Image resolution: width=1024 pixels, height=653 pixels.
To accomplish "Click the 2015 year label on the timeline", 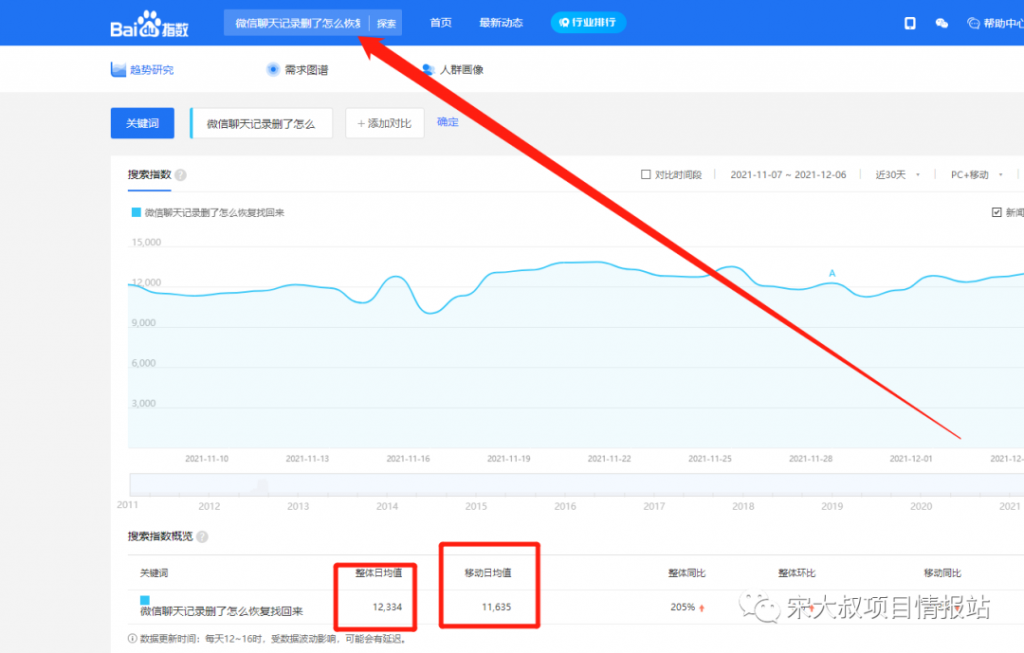I will (476, 506).
